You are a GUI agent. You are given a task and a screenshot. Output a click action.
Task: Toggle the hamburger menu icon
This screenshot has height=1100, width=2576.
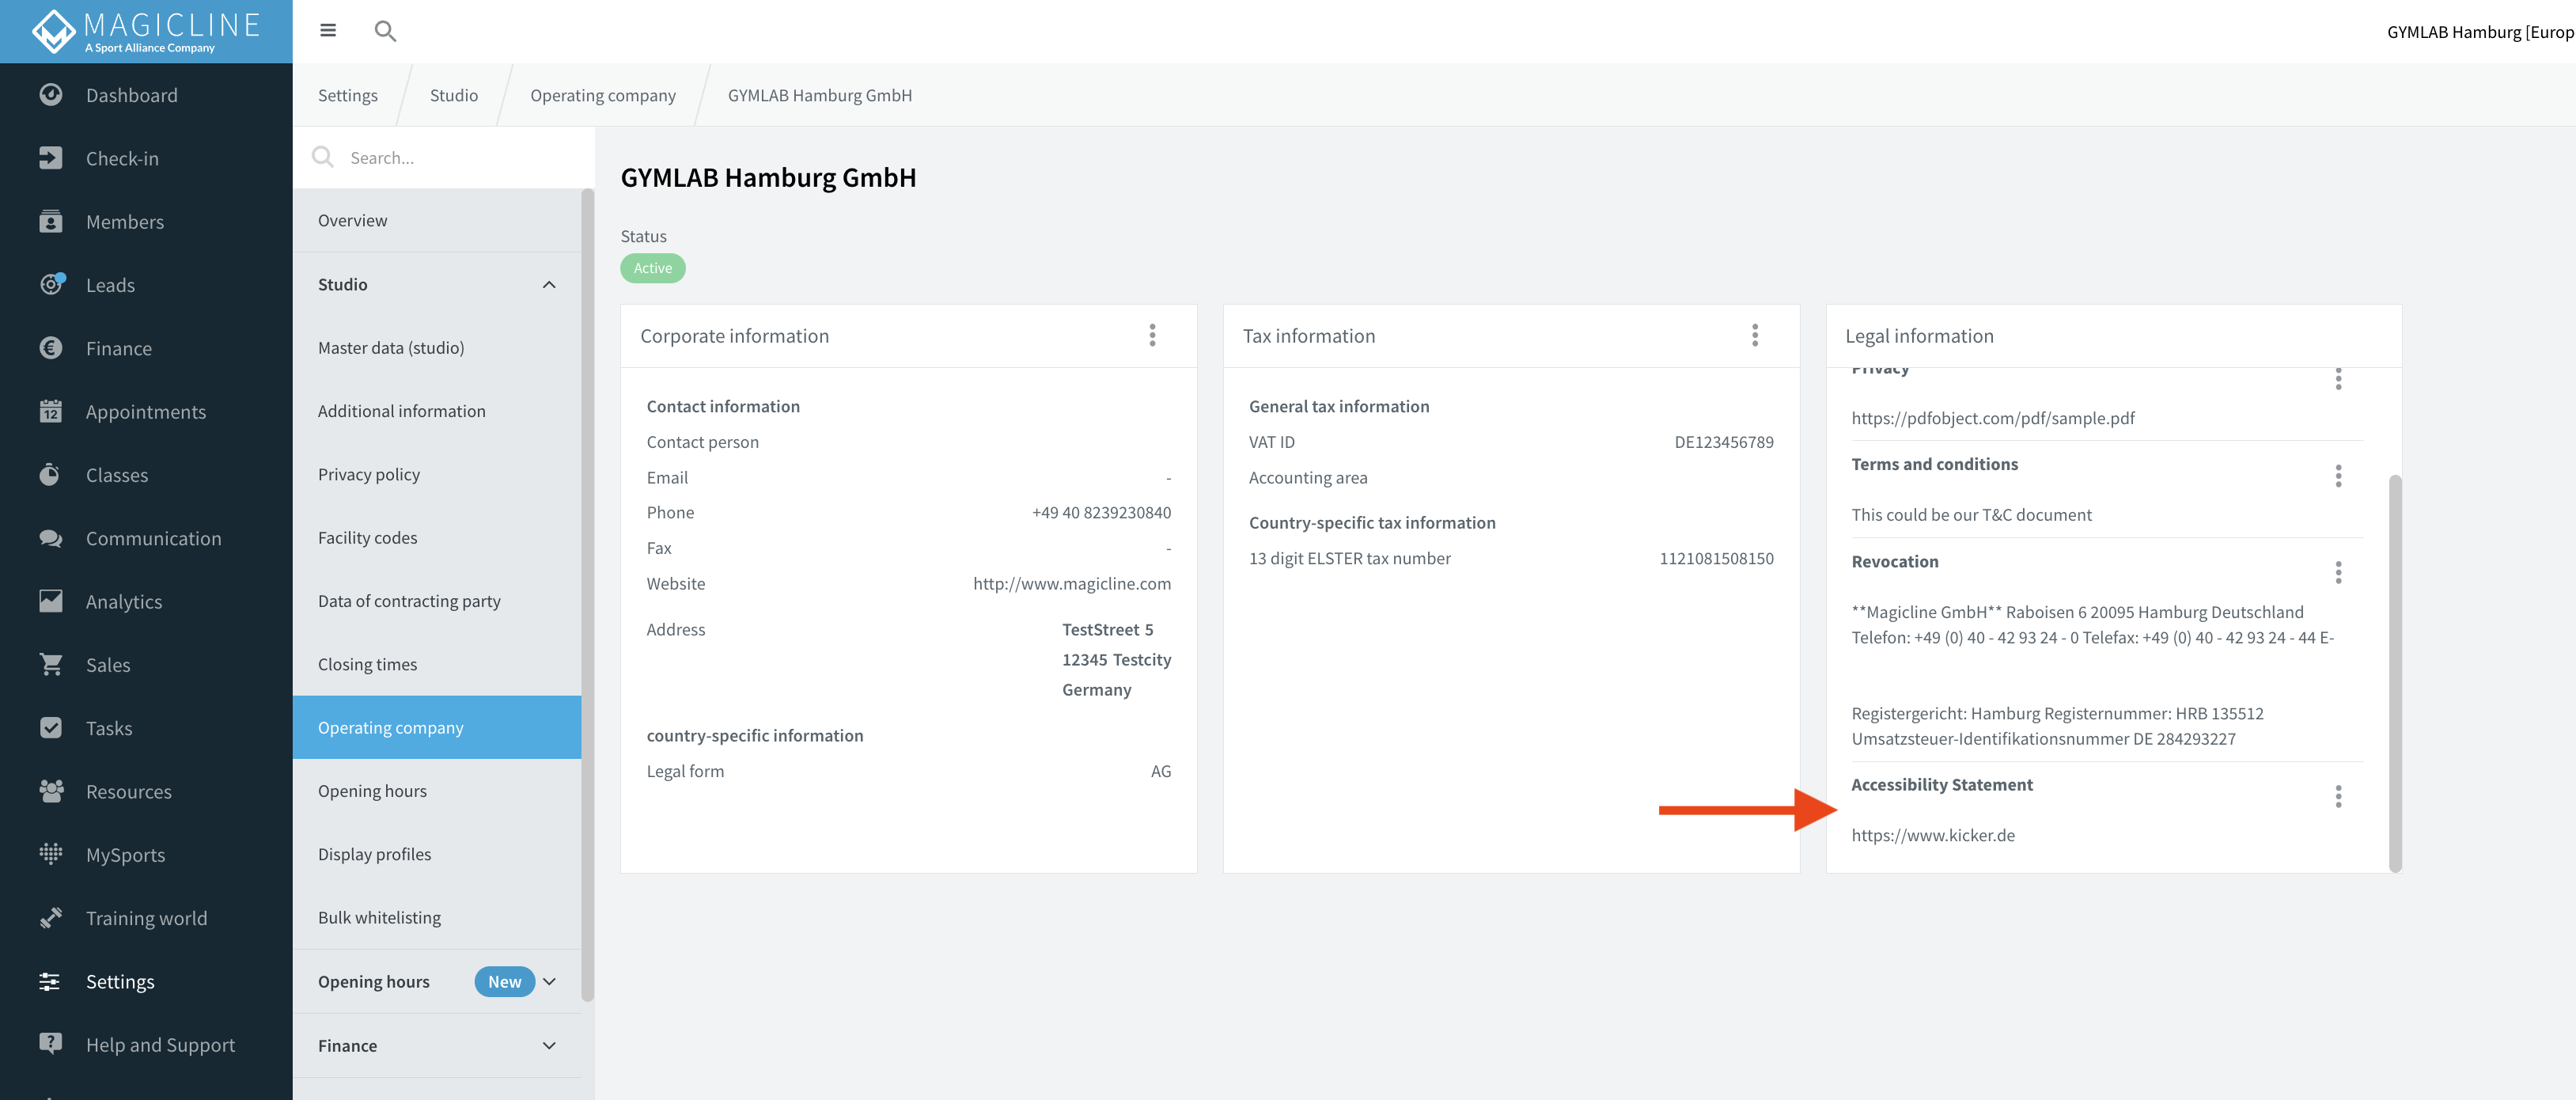point(328,30)
